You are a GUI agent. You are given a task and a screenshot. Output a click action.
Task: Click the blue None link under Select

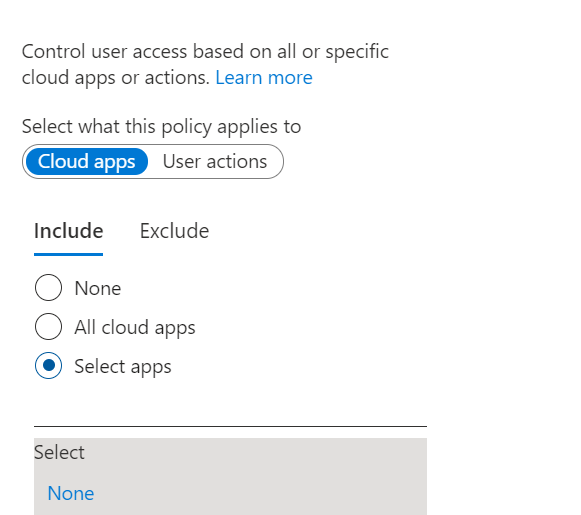[x=71, y=494]
